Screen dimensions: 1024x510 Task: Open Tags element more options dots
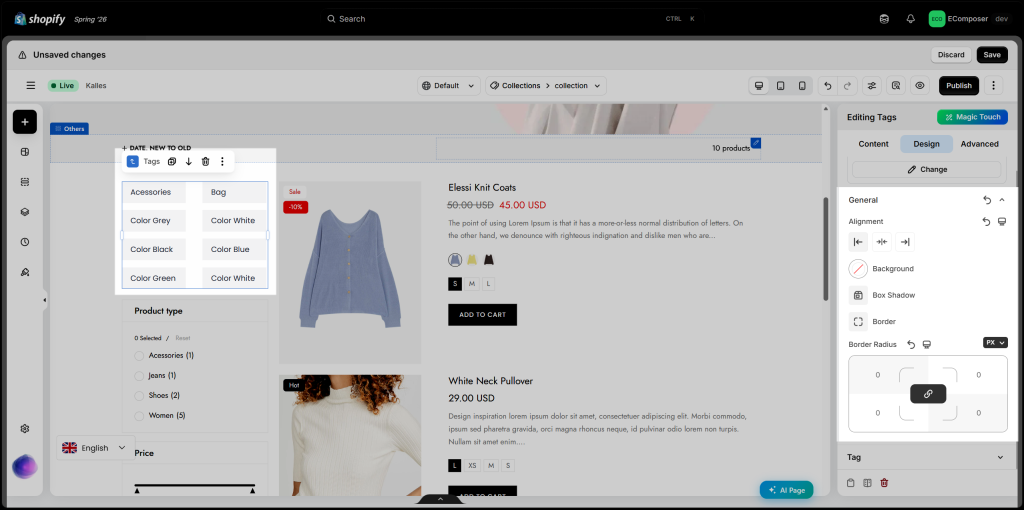[x=222, y=161]
